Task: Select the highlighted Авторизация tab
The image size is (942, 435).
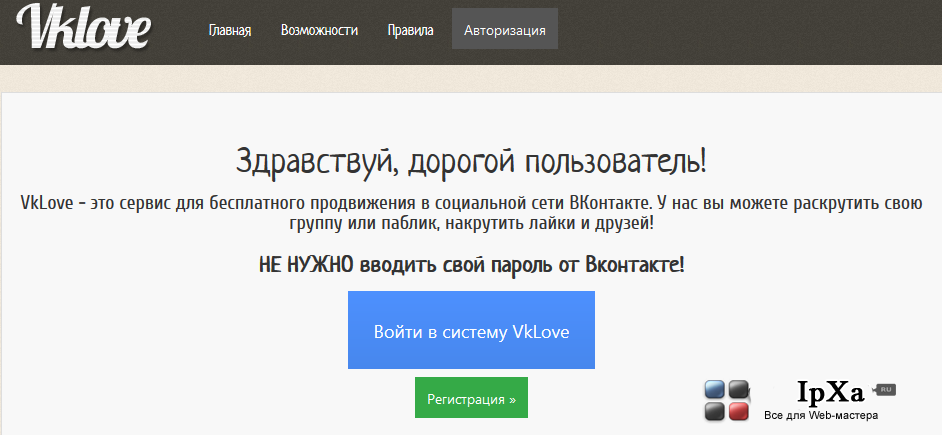Action: click(x=505, y=29)
